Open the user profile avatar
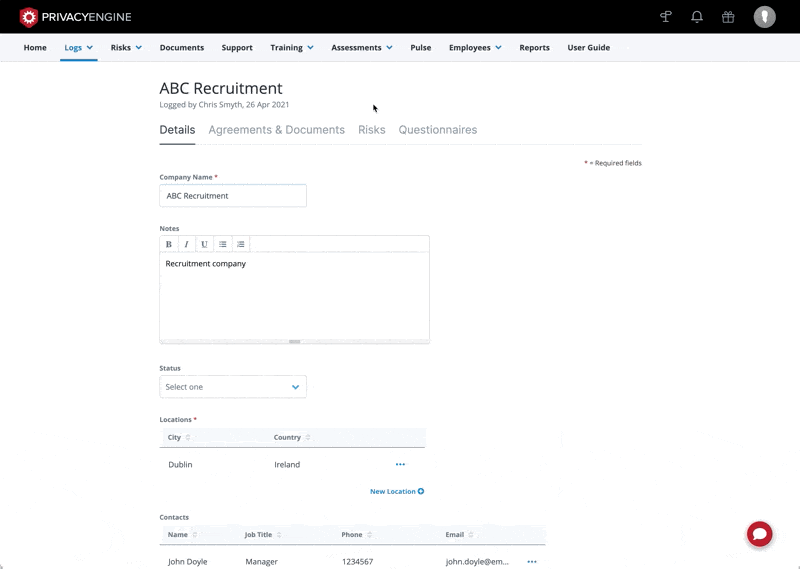Viewport: 800px width, 569px height. [x=764, y=17]
